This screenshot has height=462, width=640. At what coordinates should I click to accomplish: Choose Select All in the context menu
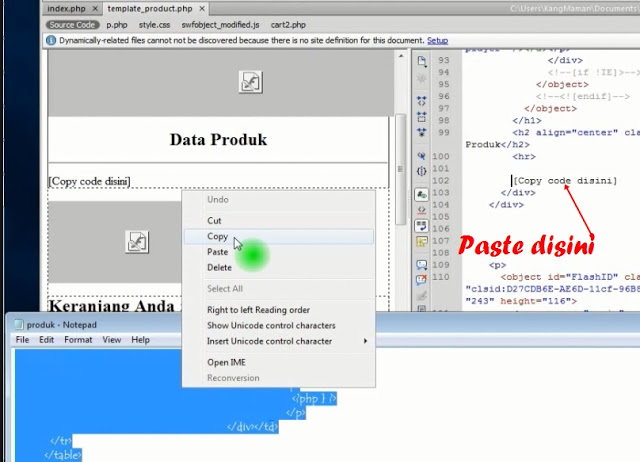click(x=279, y=289)
